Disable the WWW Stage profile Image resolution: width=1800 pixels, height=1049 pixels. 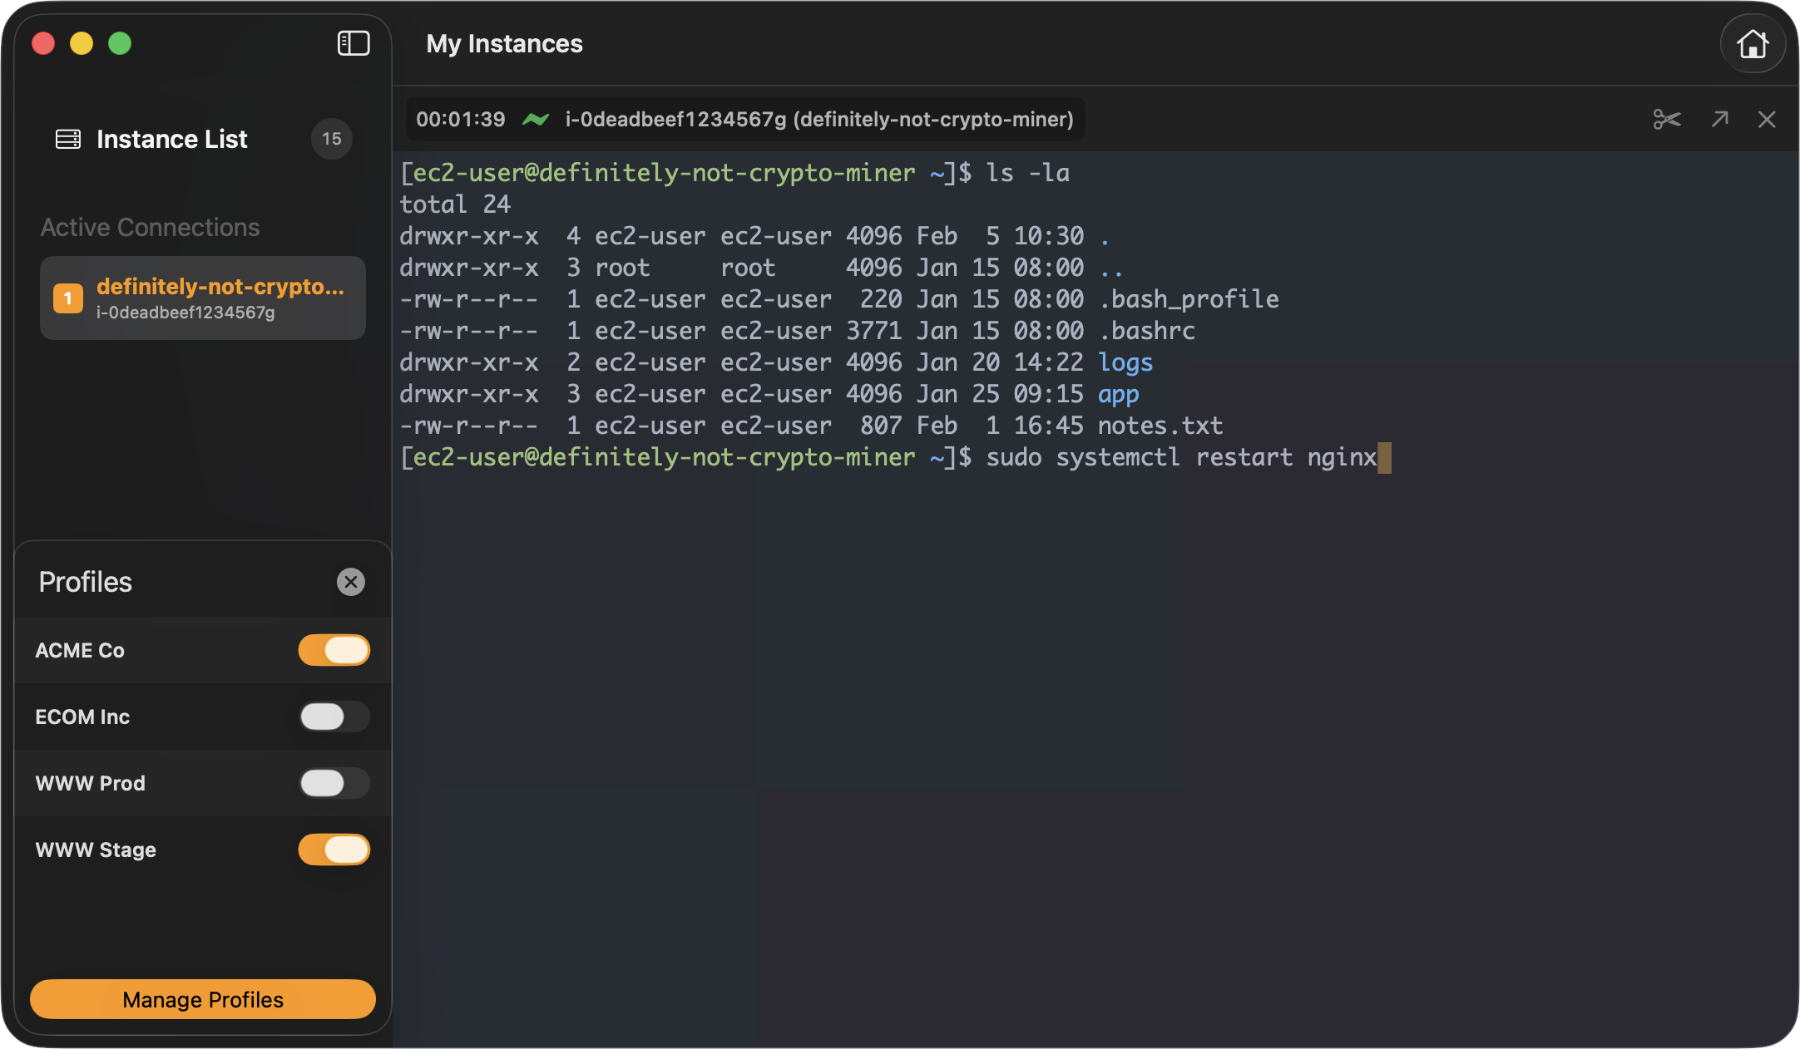[334, 850]
